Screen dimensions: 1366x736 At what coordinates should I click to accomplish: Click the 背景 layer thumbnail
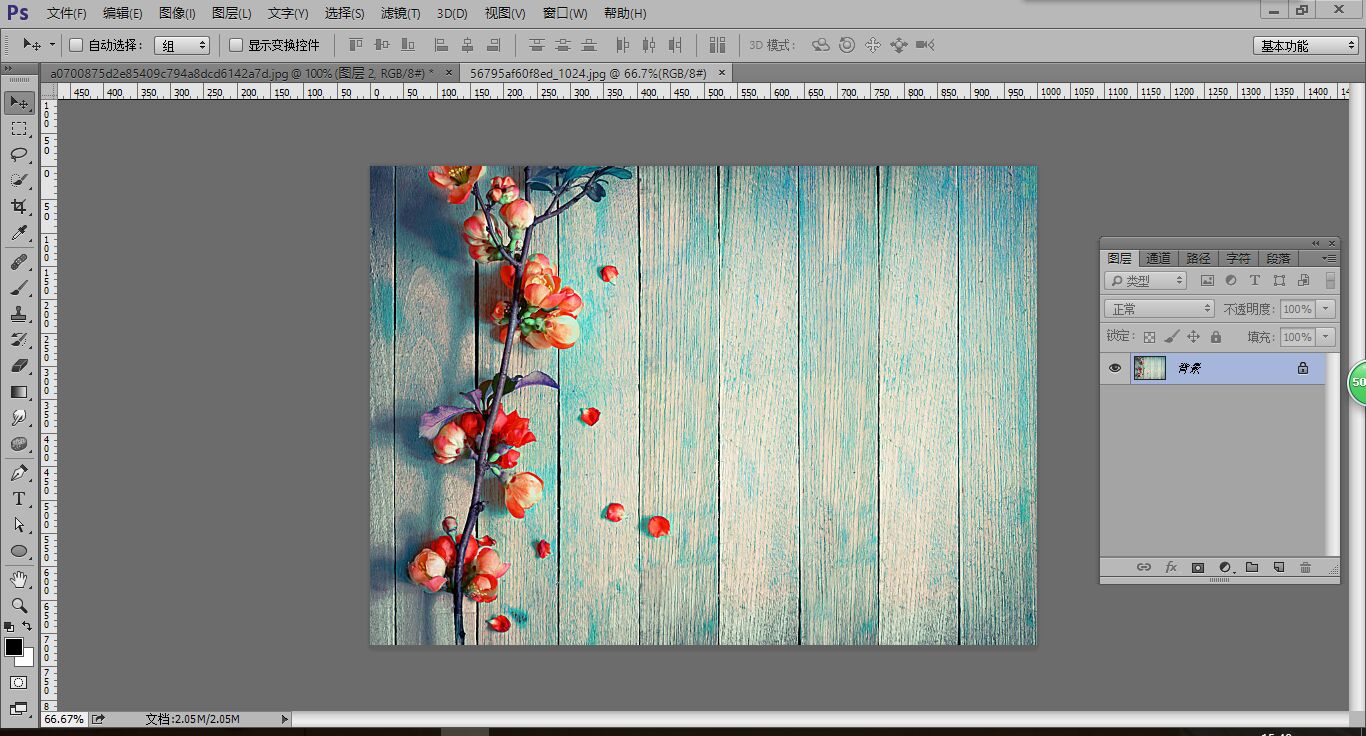pos(1150,368)
